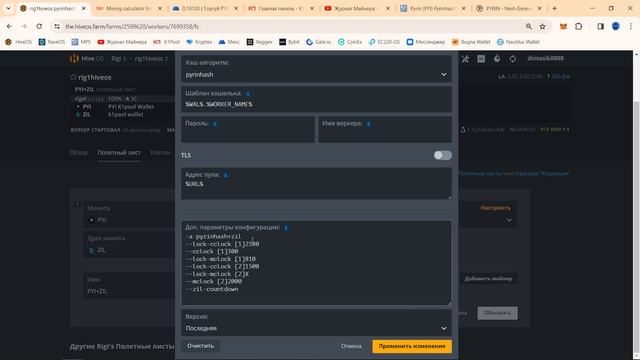640x360 pixels.
Task: Click info icon beside Доп. параметры конфигурации
Action: [x=286, y=227]
